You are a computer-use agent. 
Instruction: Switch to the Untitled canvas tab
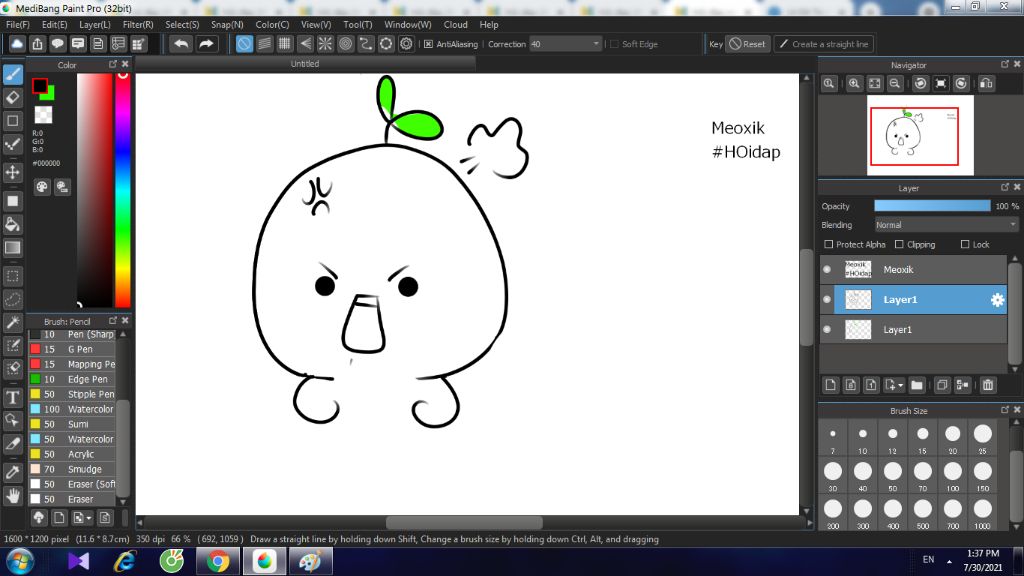point(305,64)
